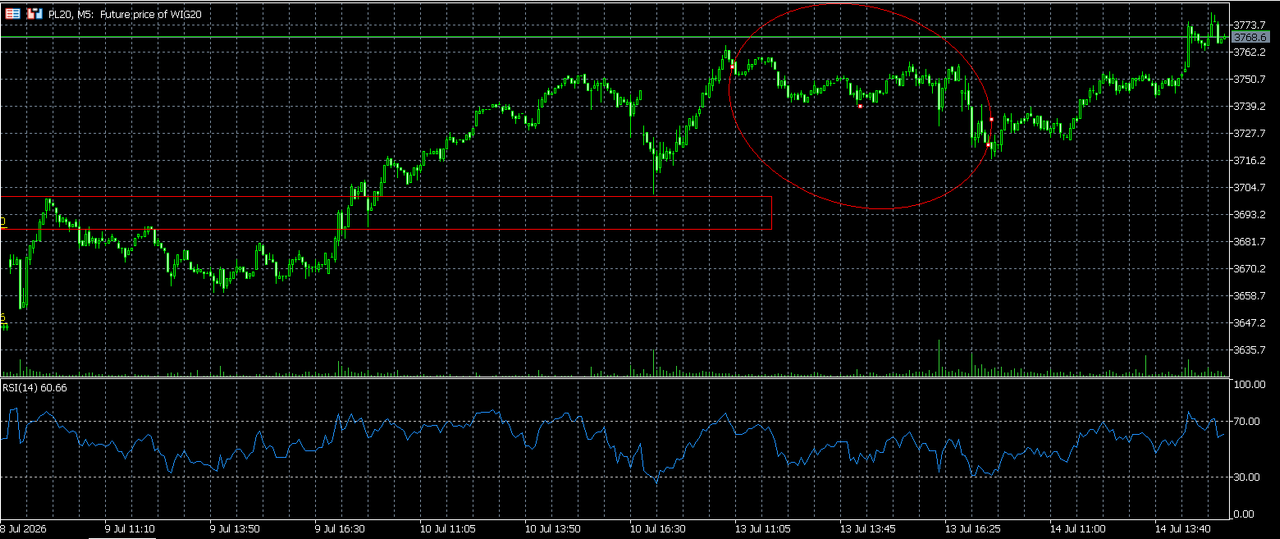Click time axis label '9 Jul 11:10'
Image resolution: width=1280 pixels, height=539 pixels.
130,527
